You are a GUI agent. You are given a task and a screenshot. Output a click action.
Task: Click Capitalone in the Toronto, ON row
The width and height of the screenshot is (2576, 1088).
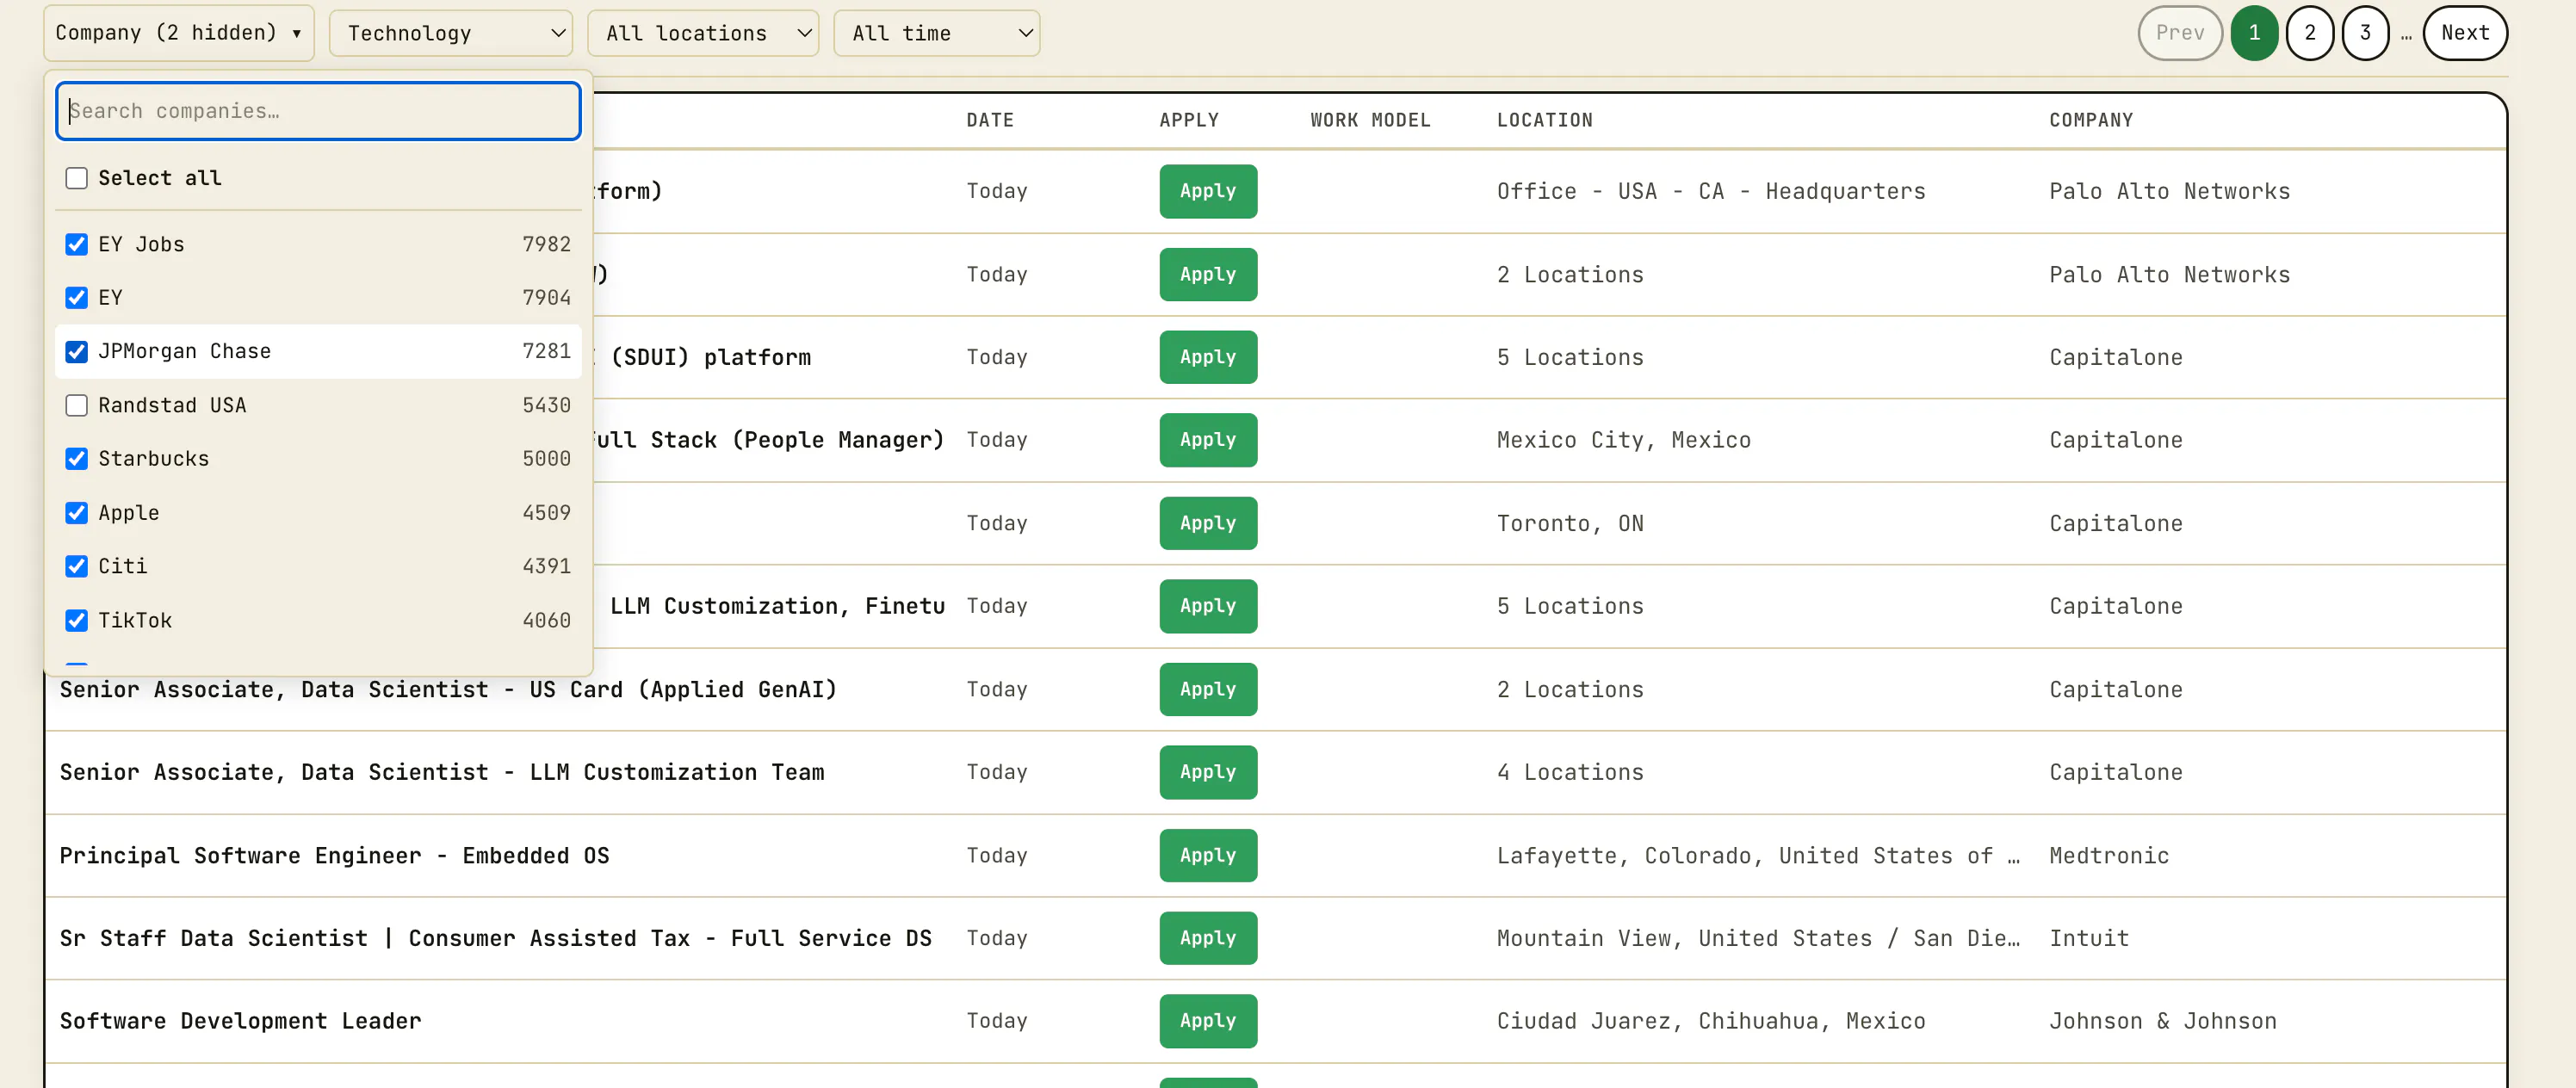click(2116, 523)
